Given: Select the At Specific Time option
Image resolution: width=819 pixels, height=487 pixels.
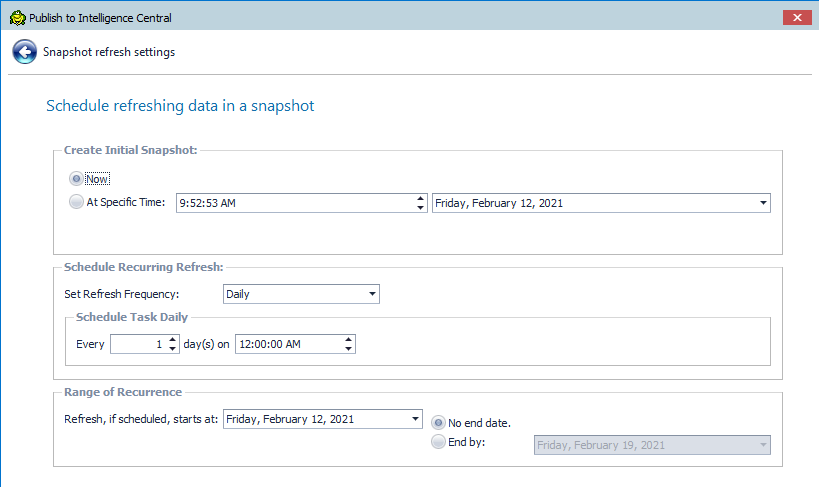Looking at the screenshot, I should 77,202.
